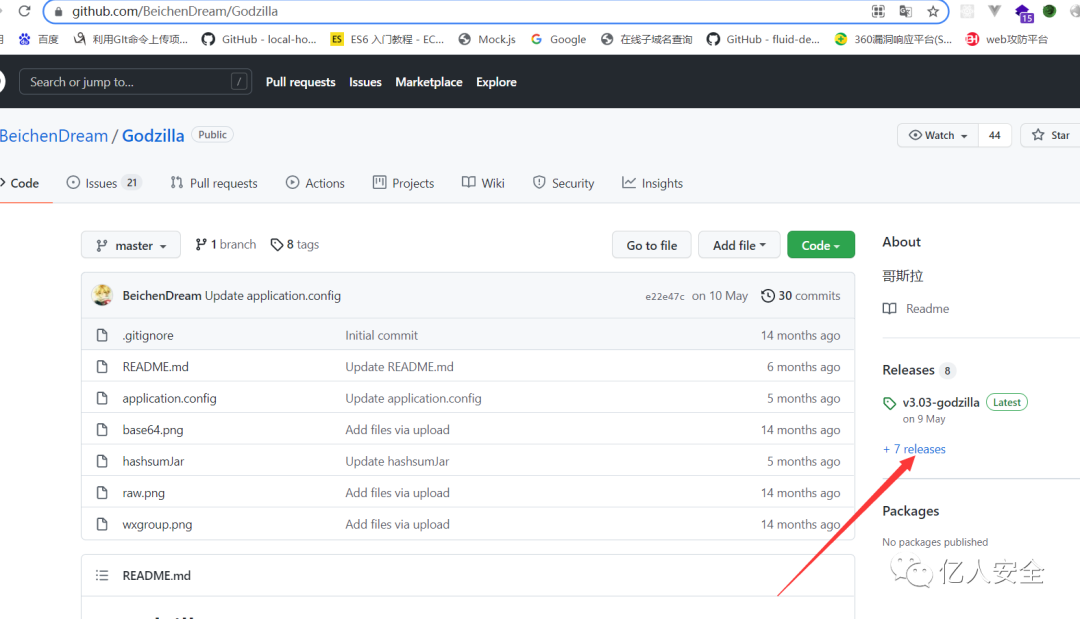Open Issues in the top navigation
The width and height of the screenshot is (1080, 619).
pyautogui.click(x=365, y=82)
